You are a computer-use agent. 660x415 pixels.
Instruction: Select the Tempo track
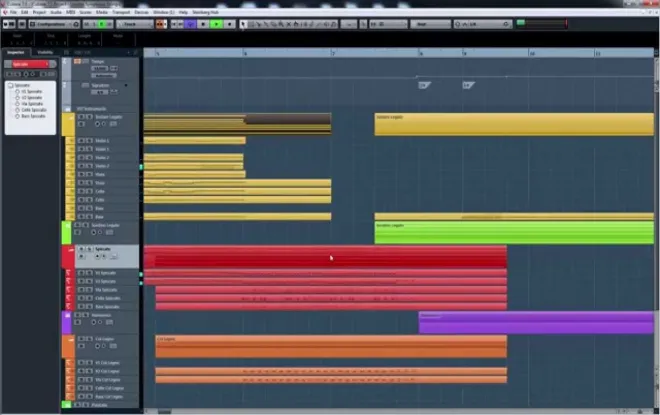click(x=98, y=61)
